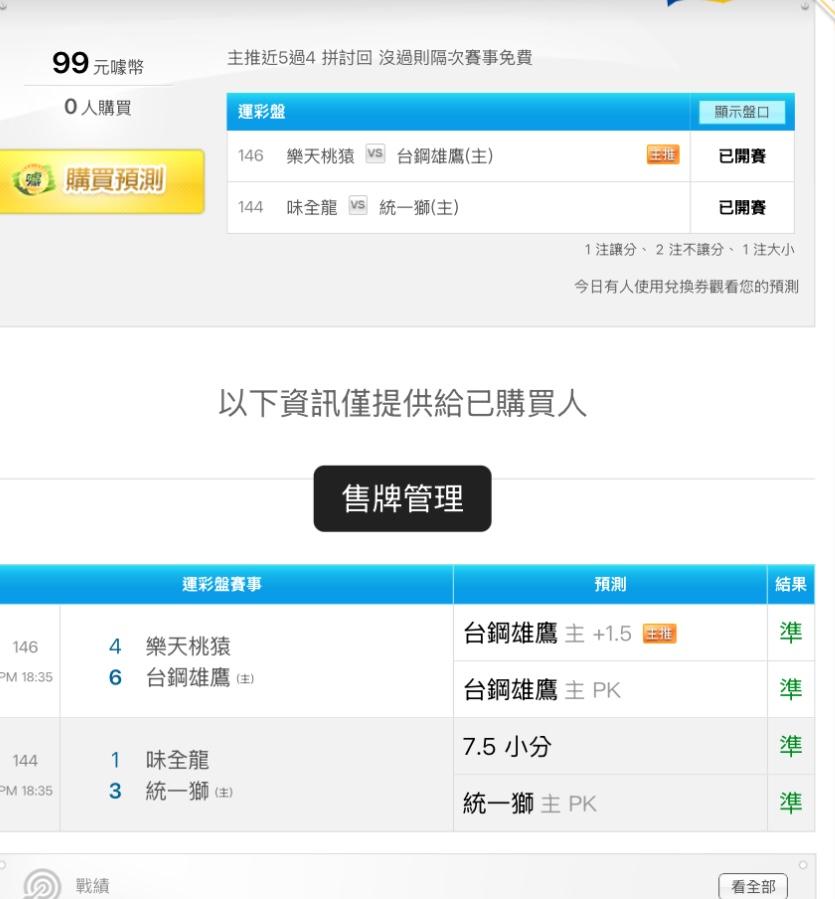
Task: Click prediction 7.5 小分
Action: [x=507, y=746]
